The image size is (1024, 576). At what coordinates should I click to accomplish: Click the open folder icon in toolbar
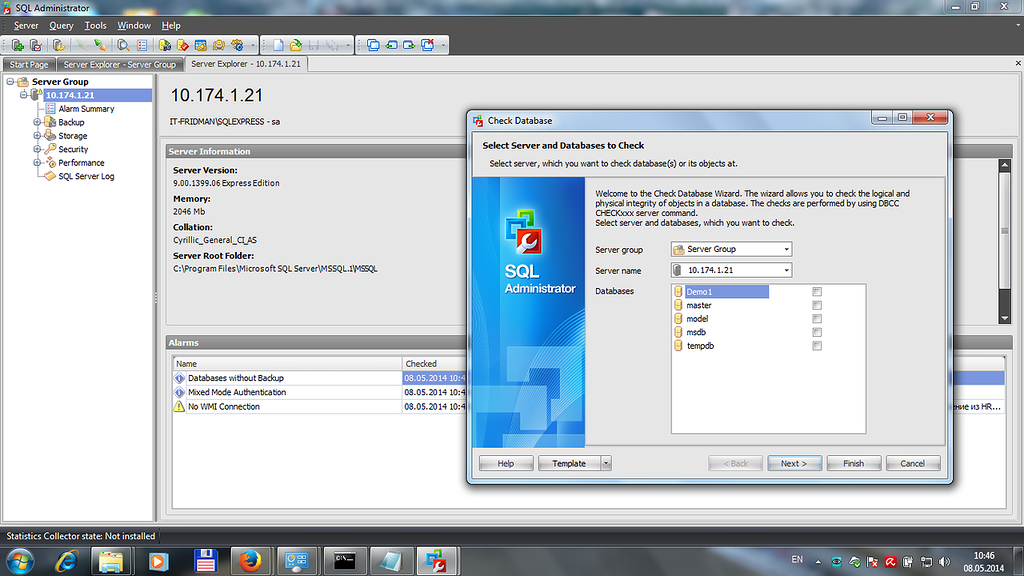click(x=294, y=45)
